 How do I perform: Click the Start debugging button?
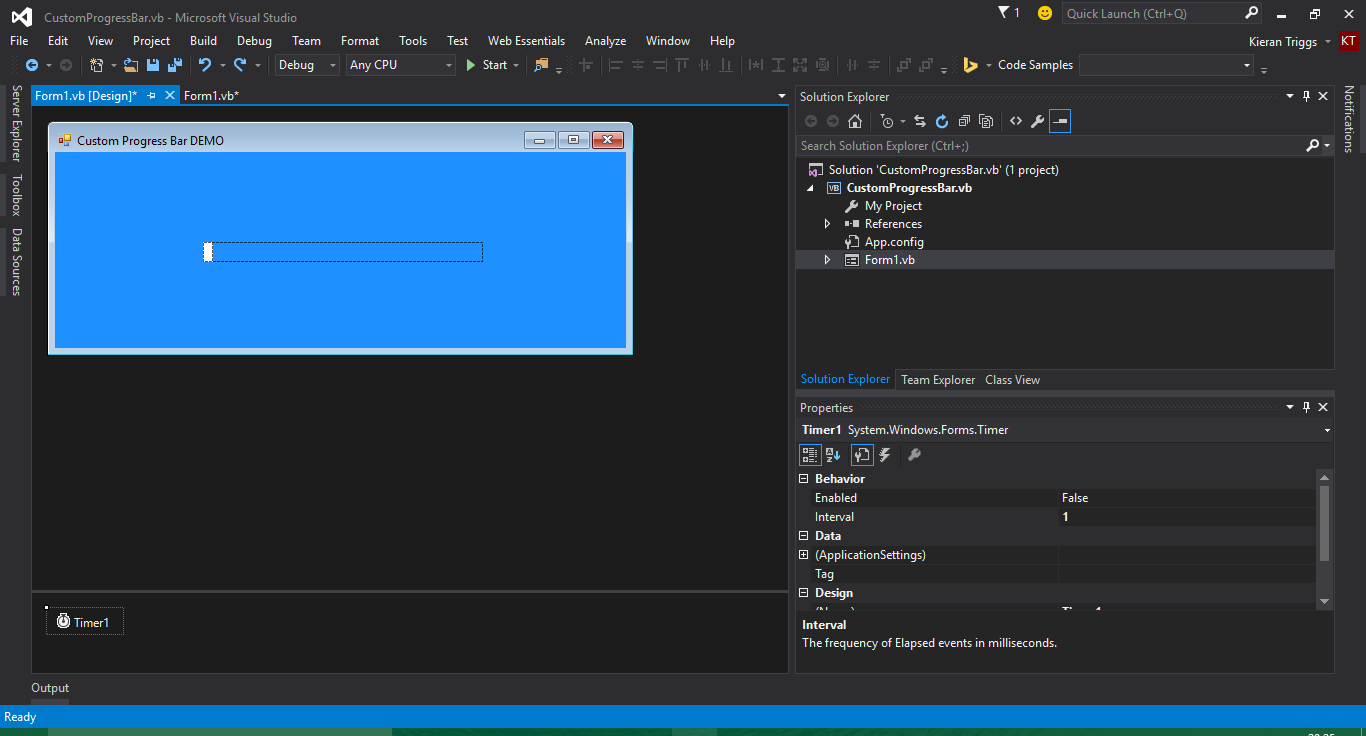(487, 65)
